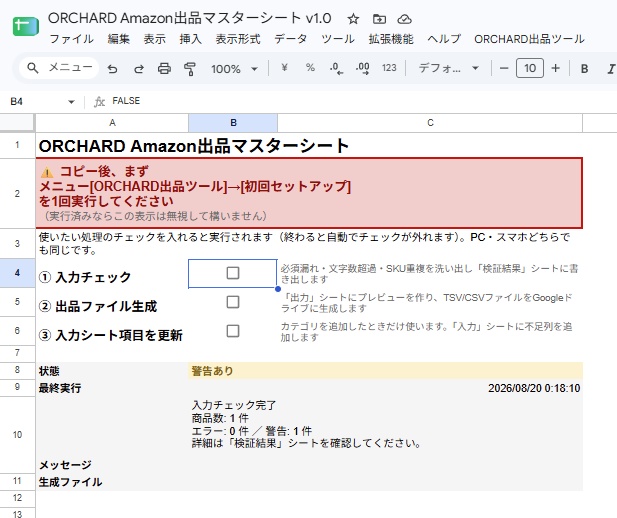This screenshot has width=617, height=518.
Task: Click the font size 10 field
Action: 530,68
